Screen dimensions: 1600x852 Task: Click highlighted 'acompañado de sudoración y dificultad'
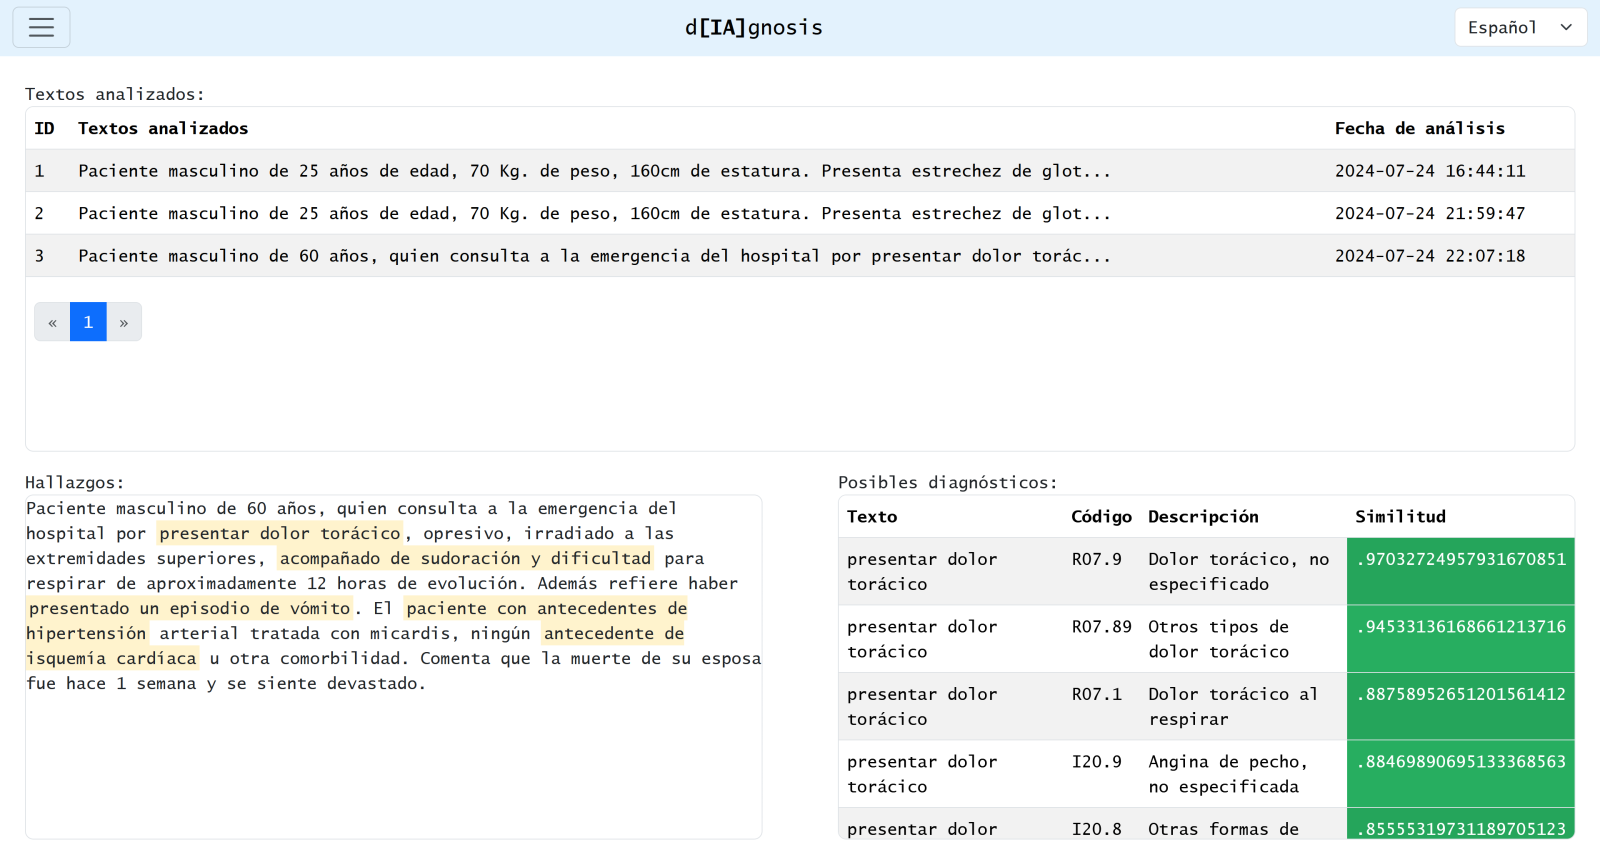(465, 559)
